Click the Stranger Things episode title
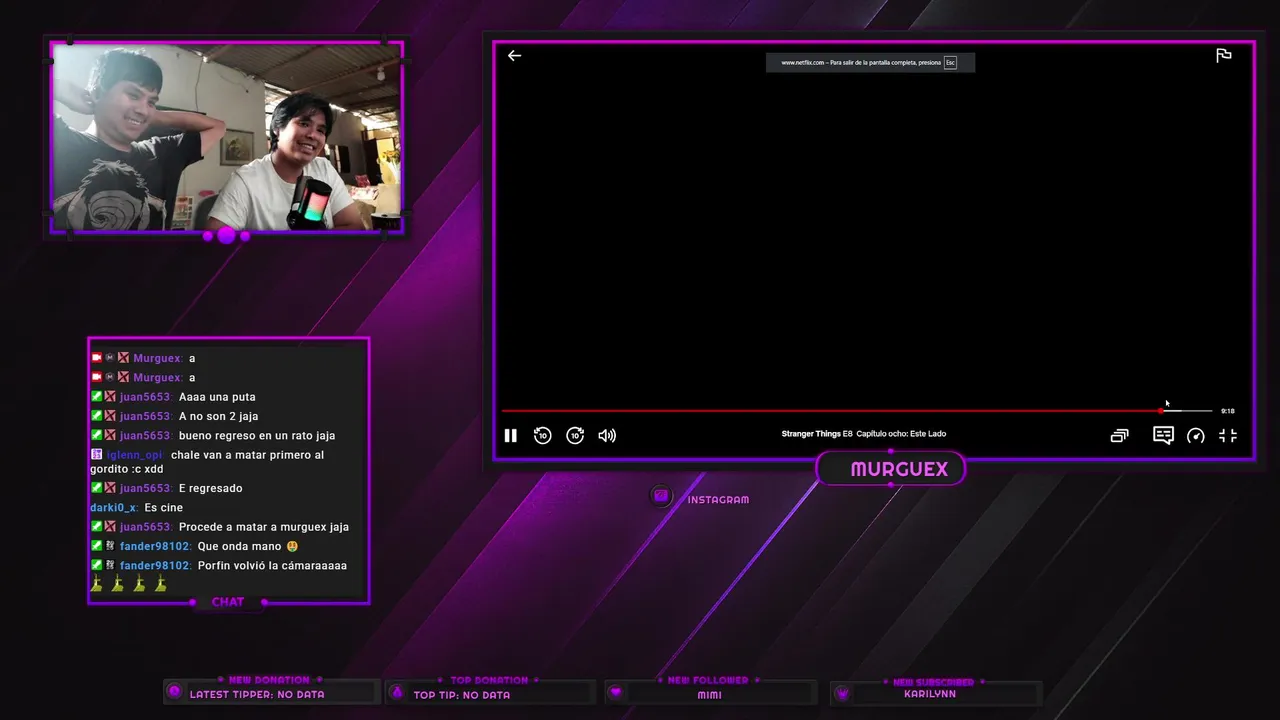1280x720 pixels. (864, 434)
